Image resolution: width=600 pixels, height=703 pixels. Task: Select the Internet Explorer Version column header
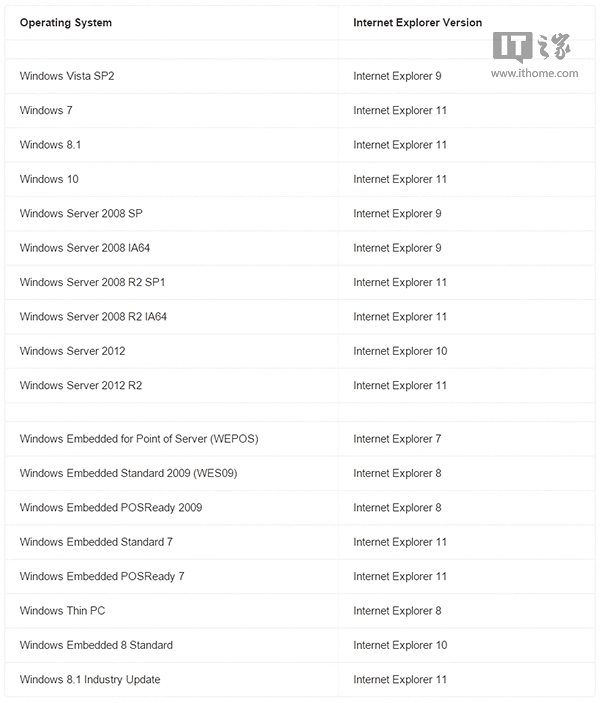417,22
